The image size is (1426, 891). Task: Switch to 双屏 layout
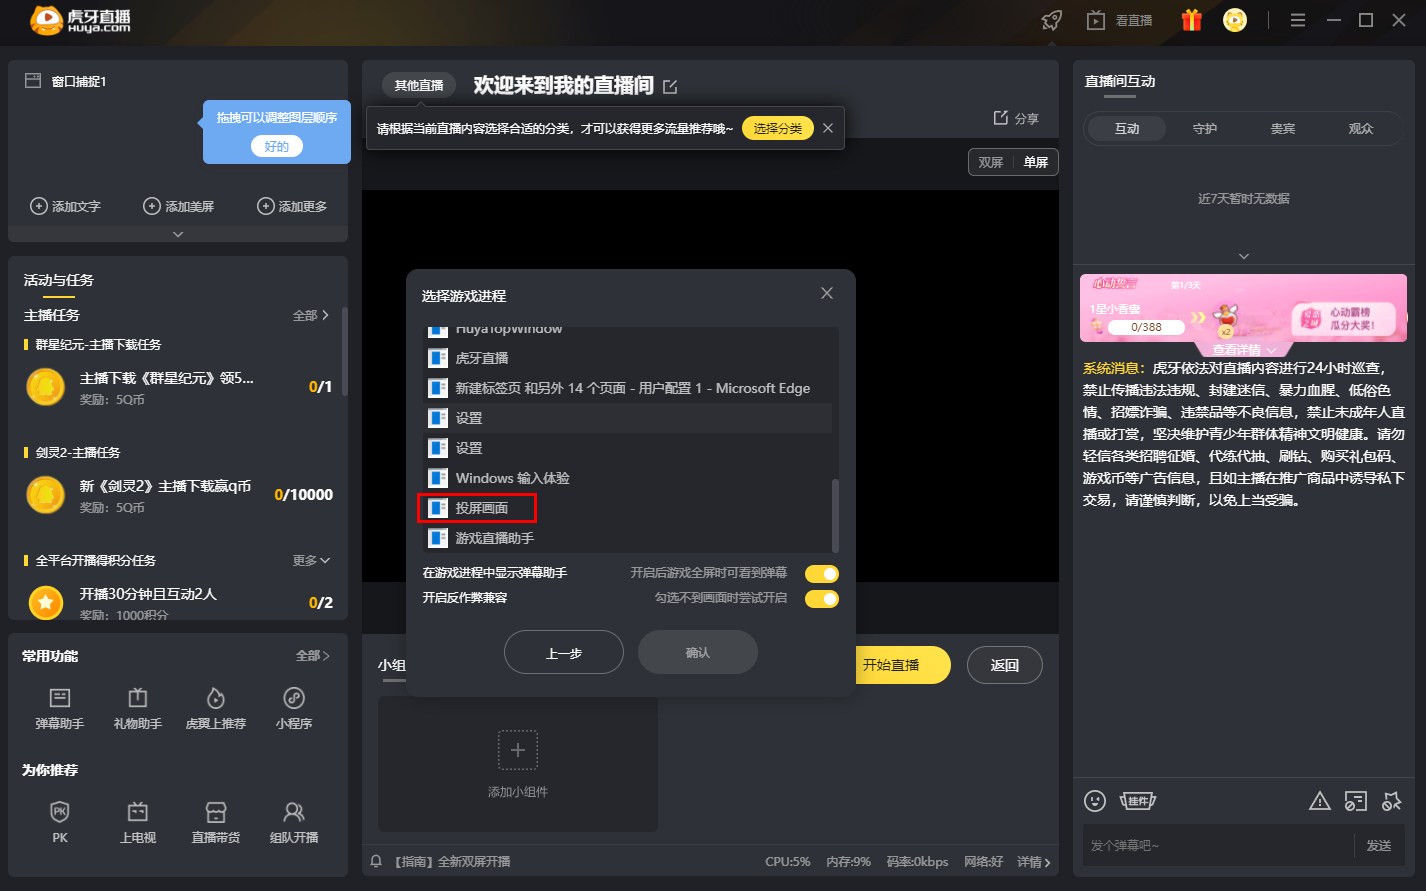click(991, 162)
